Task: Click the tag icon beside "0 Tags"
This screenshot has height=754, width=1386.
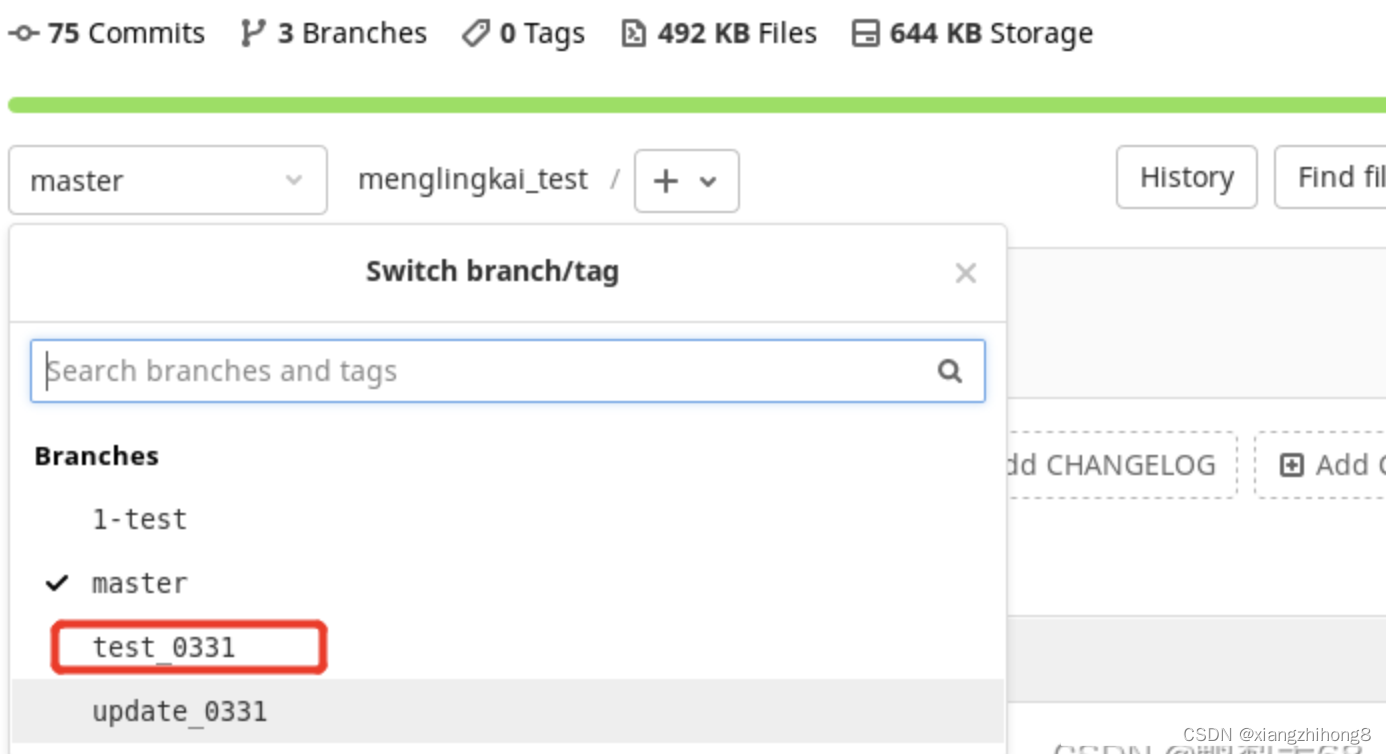Action: 474,32
